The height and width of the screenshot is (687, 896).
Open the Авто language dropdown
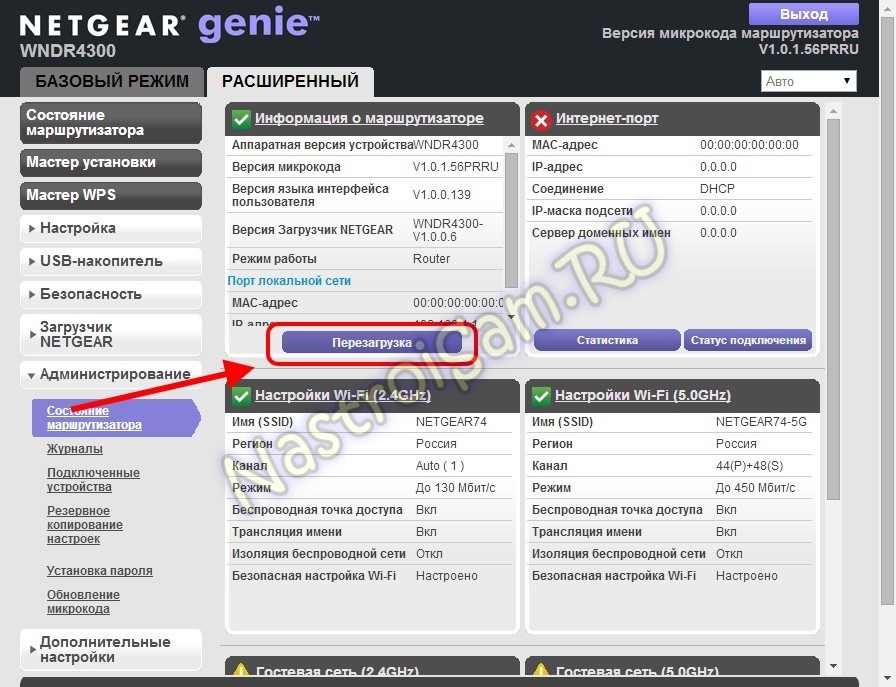coord(808,80)
